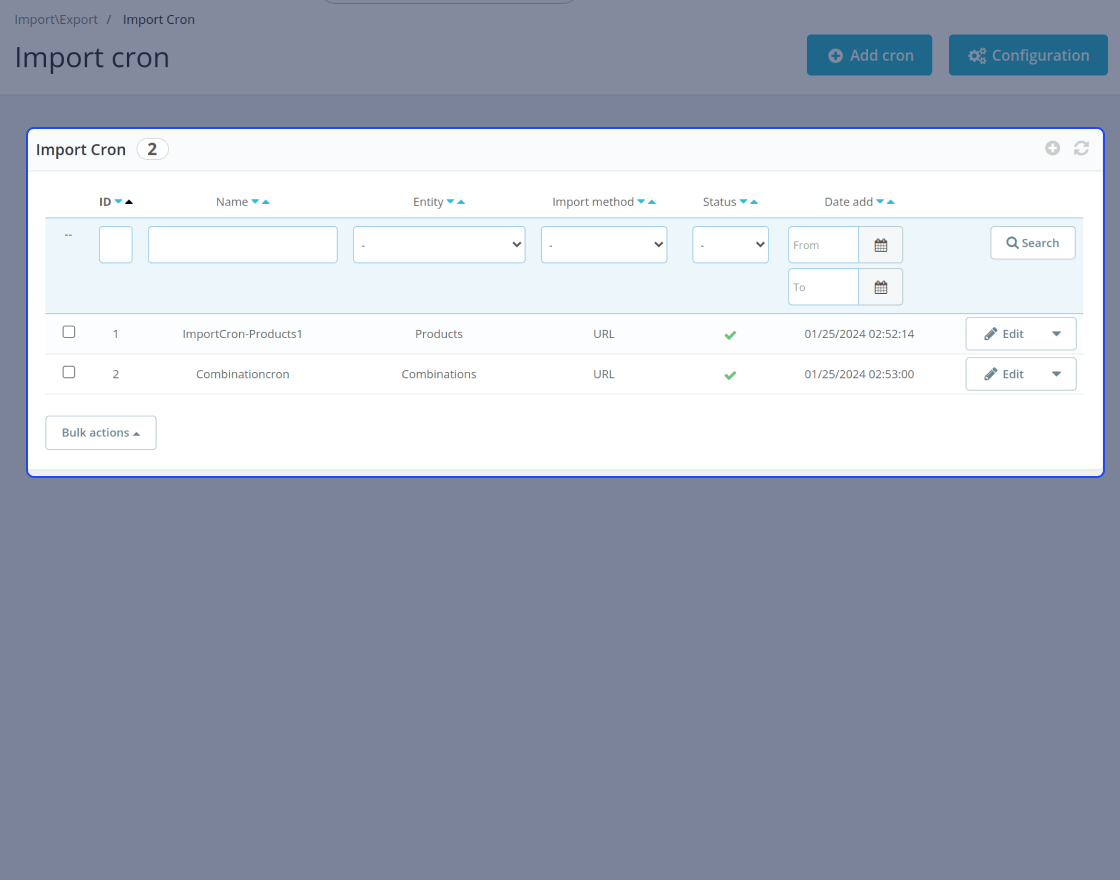Click date 01/25/2024 02:52:14 cell
The height and width of the screenshot is (880, 1120).
(859, 334)
